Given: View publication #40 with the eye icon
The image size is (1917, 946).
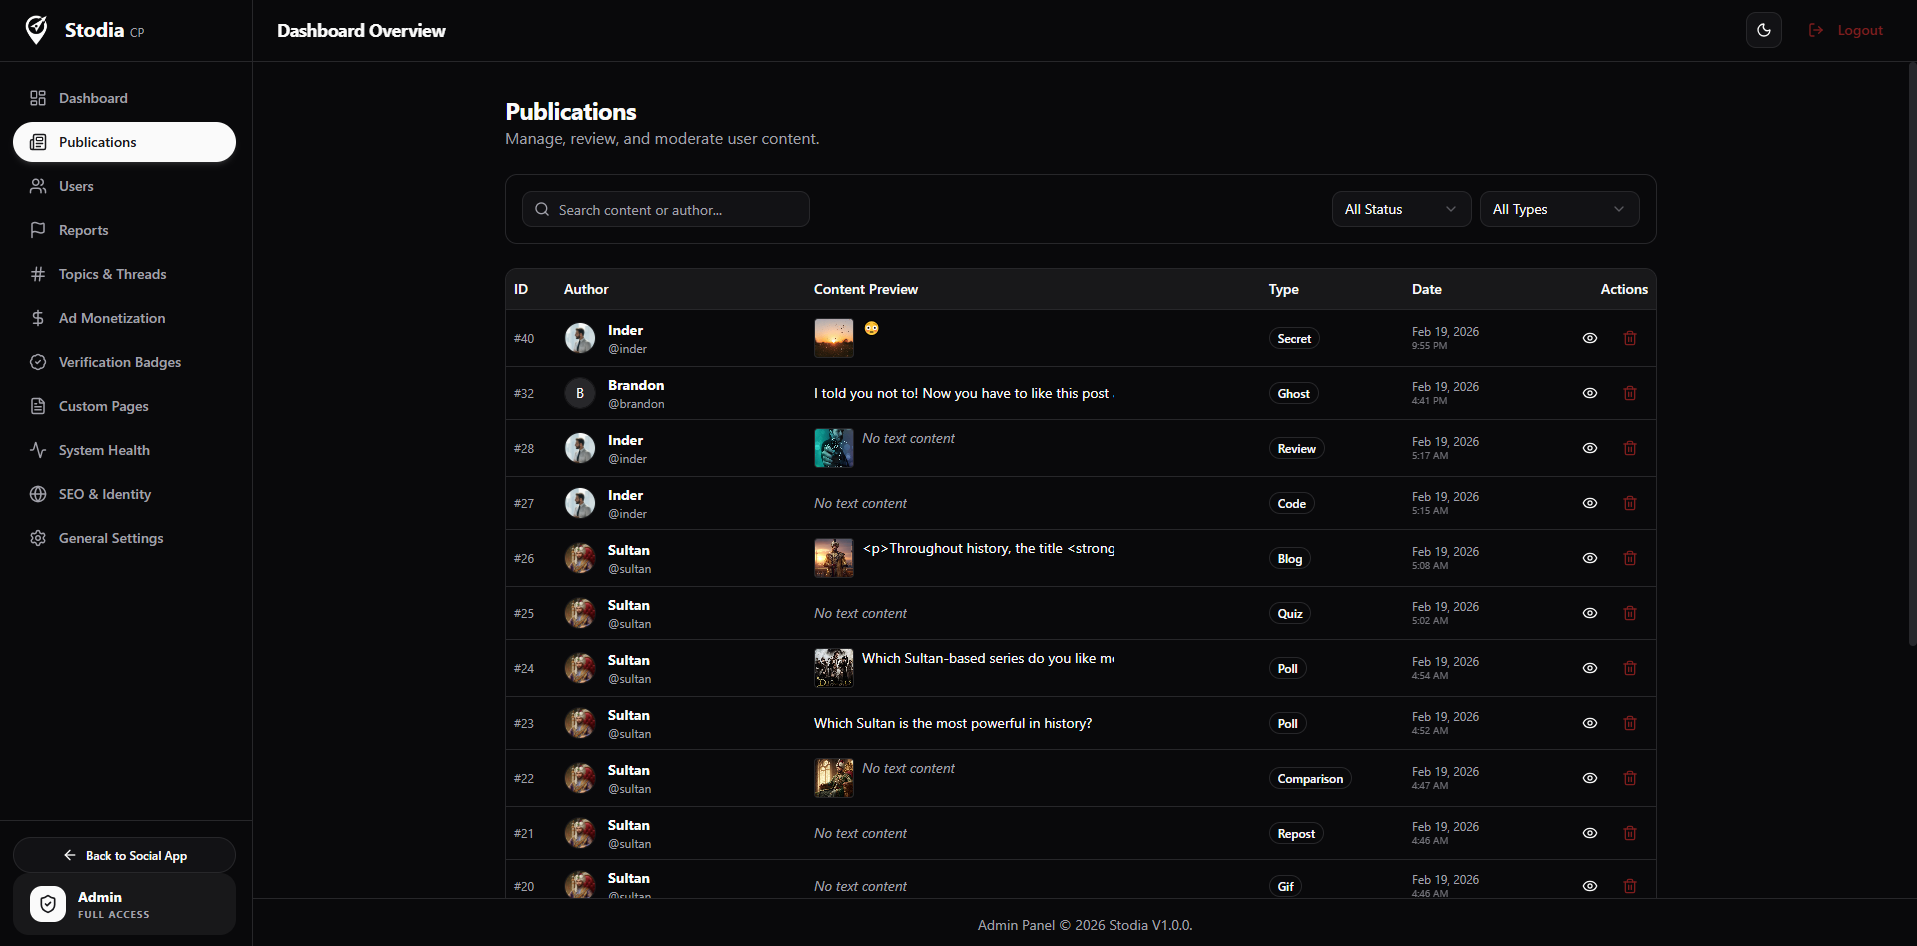Looking at the screenshot, I should (1590, 338).
